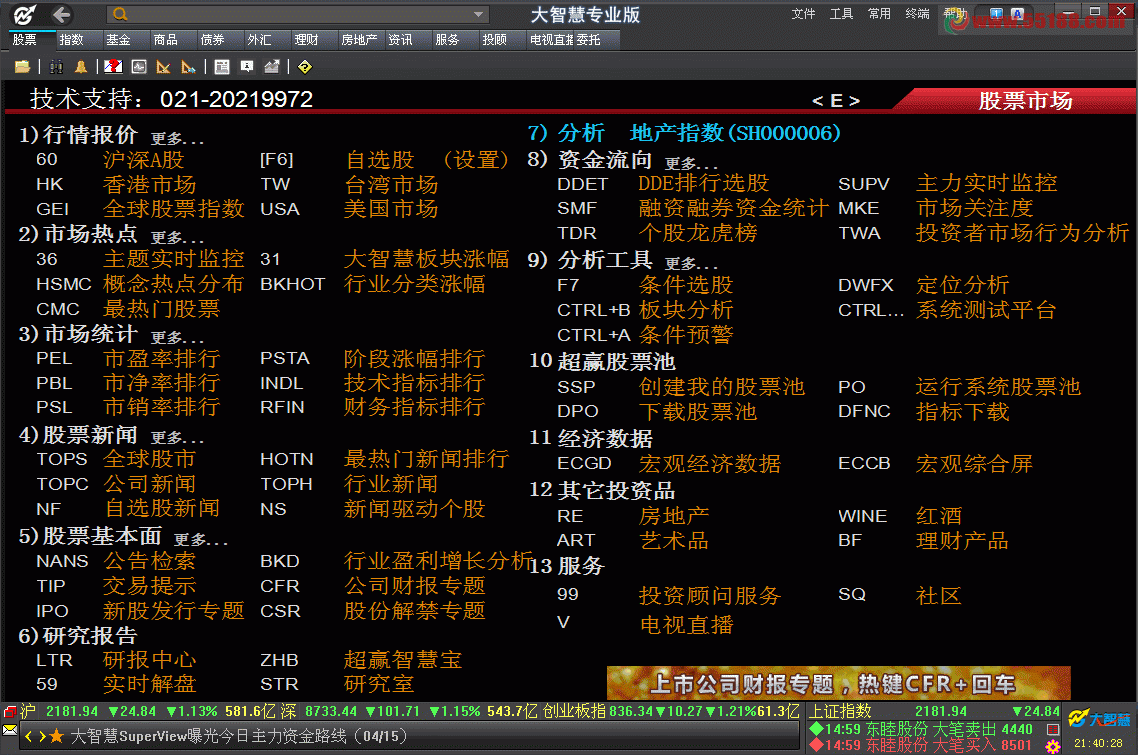Open the 沪深A股 link
This screenshot has width=1138, height=755.
(x=144, y=160)
